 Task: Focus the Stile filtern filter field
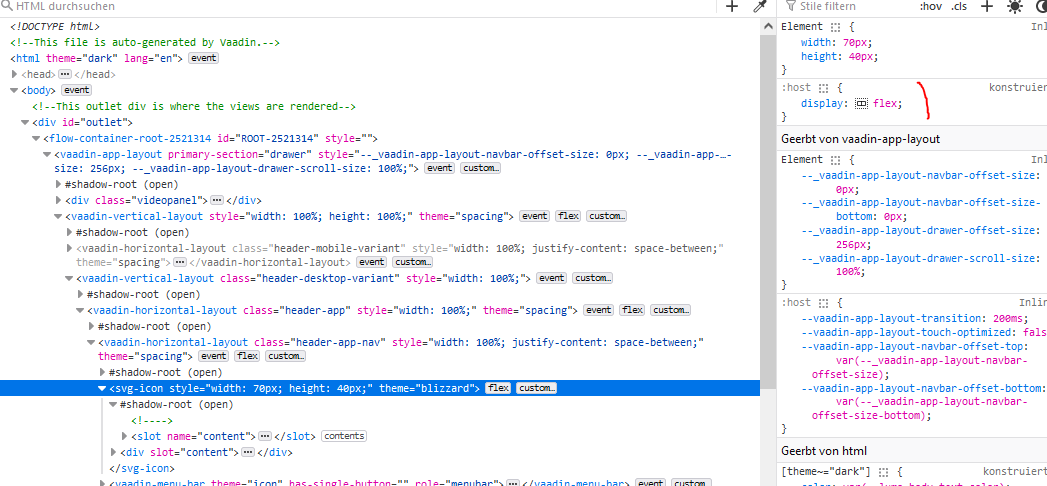click(x=850, y=6)
